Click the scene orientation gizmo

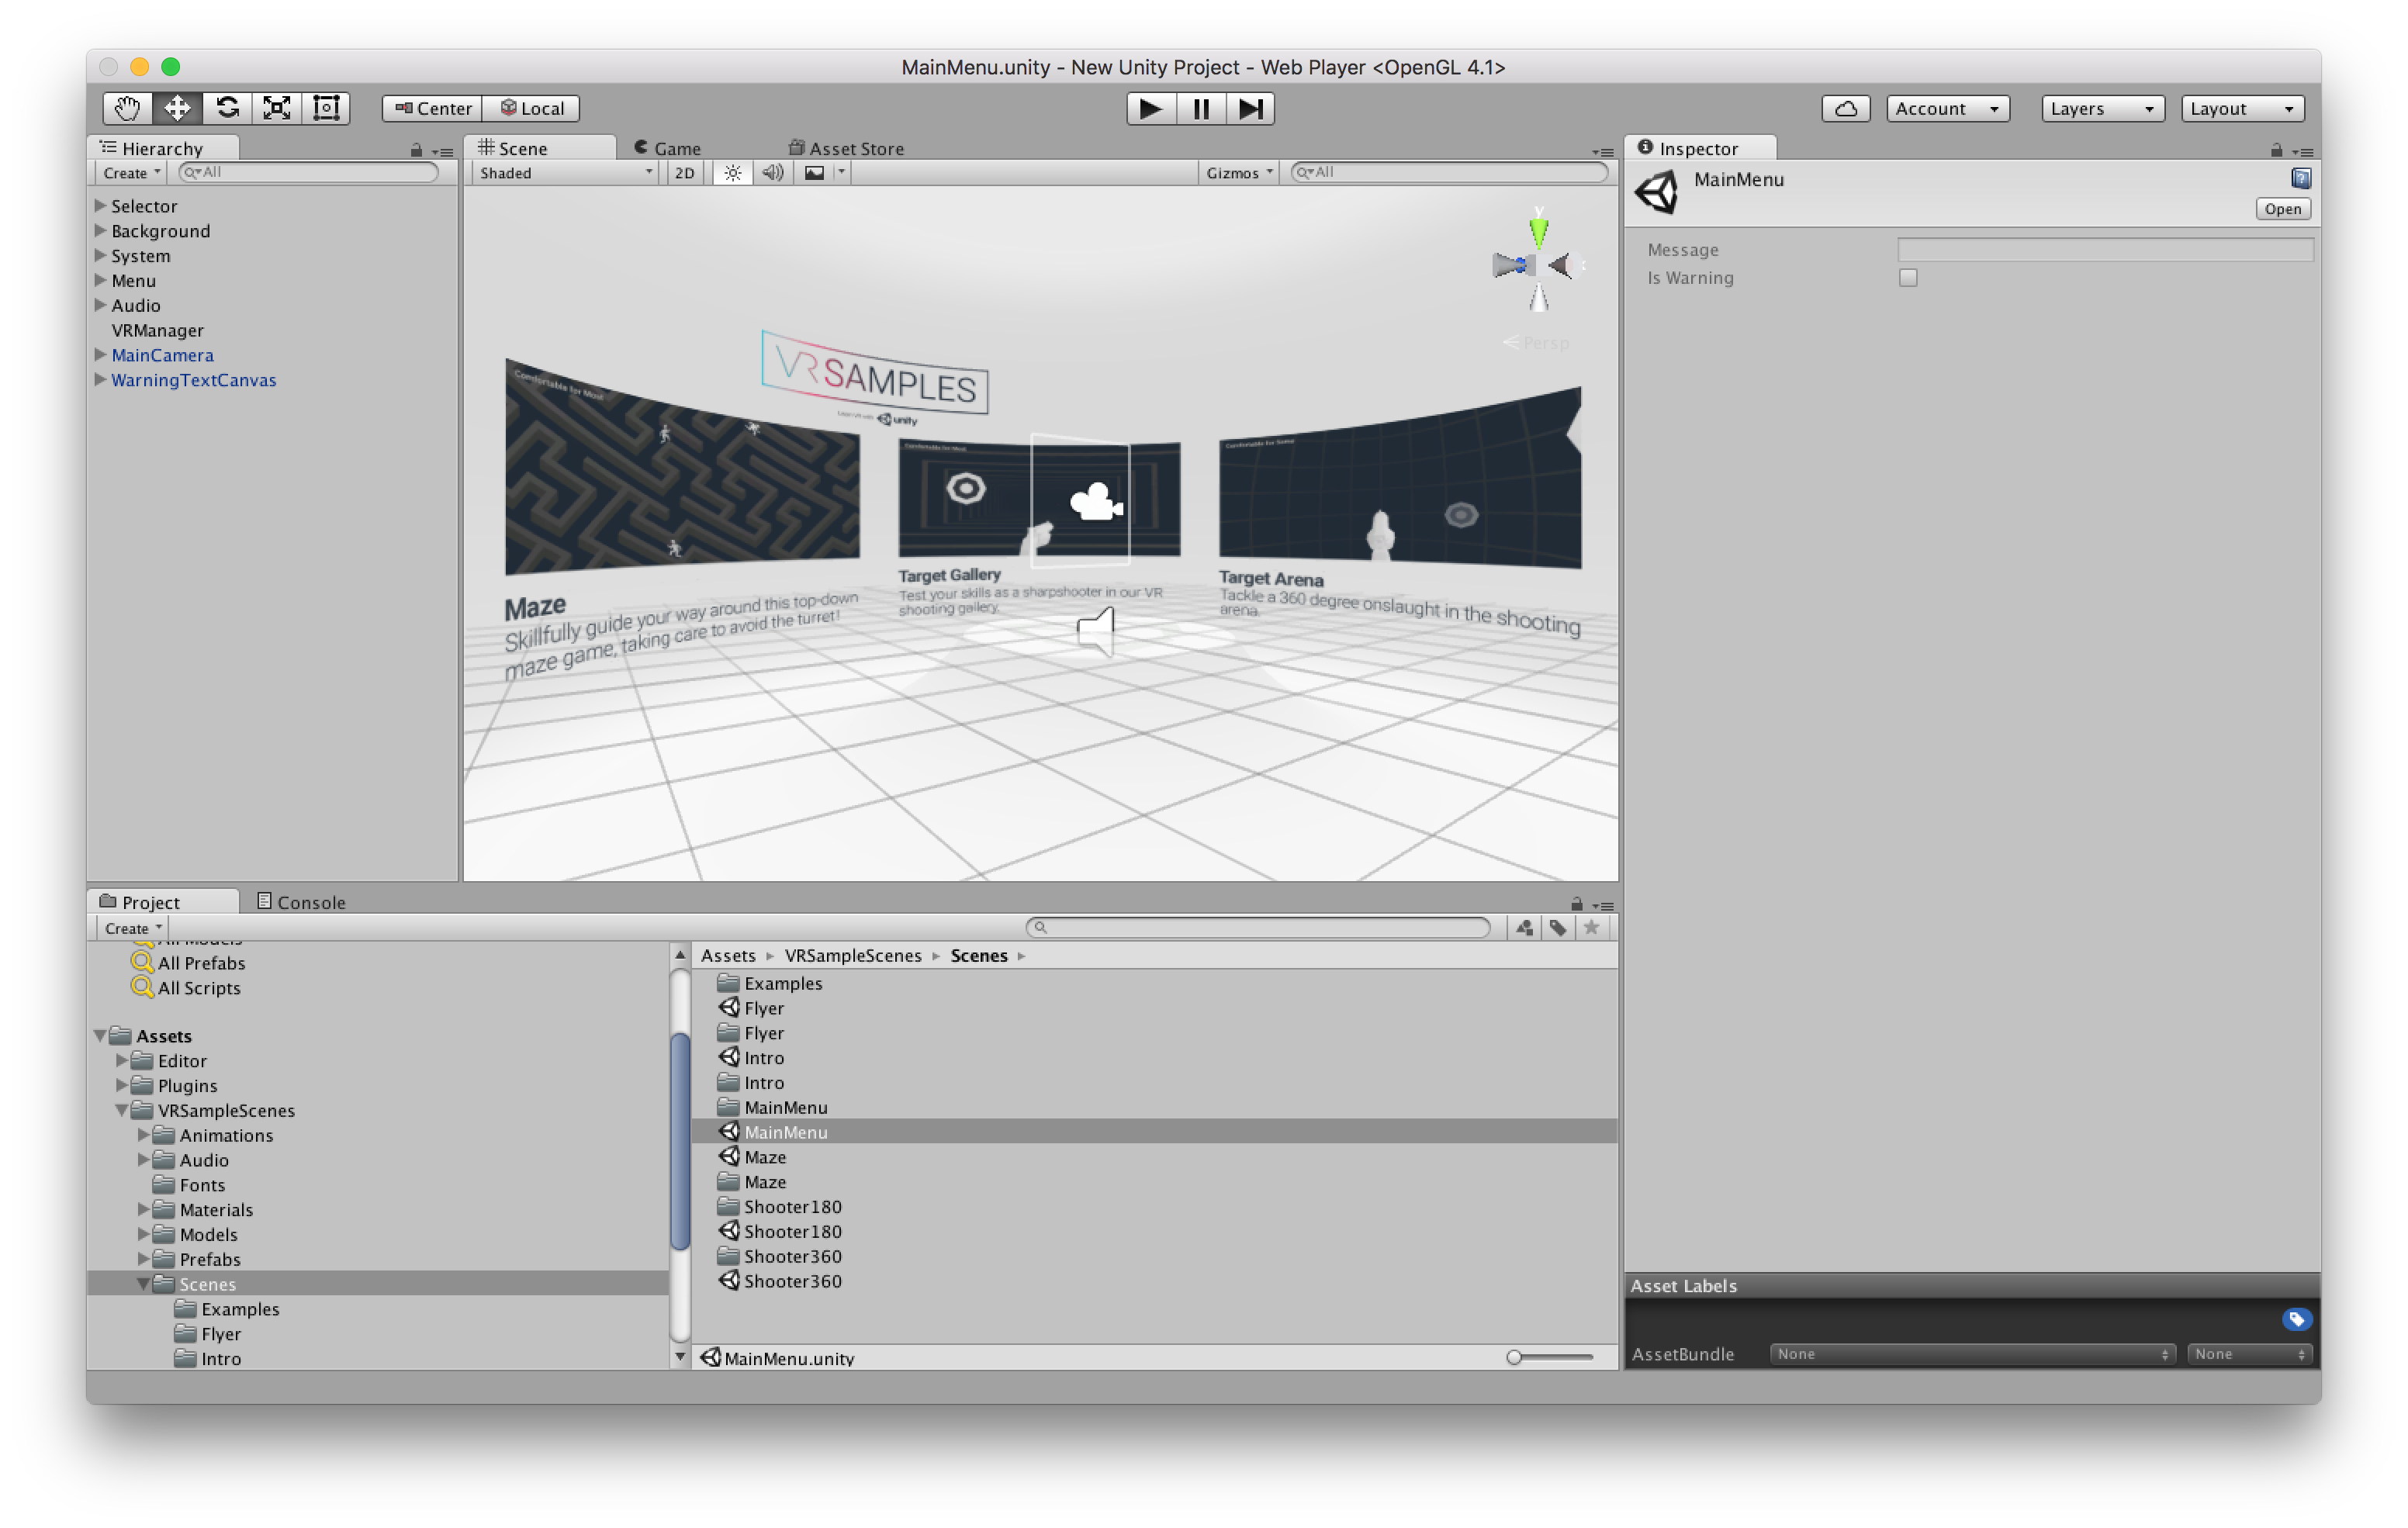point(1538,264)
